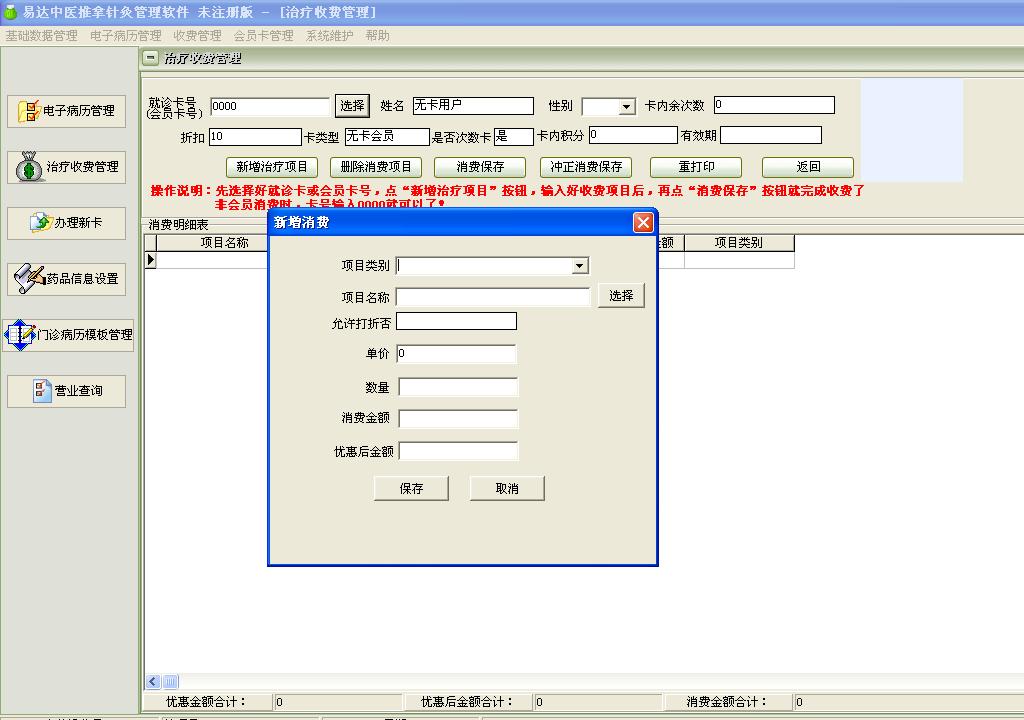The height and width of the screenshot is (720, 1024).
Task: Open the 帮助 menu
Action: point(377,36)
